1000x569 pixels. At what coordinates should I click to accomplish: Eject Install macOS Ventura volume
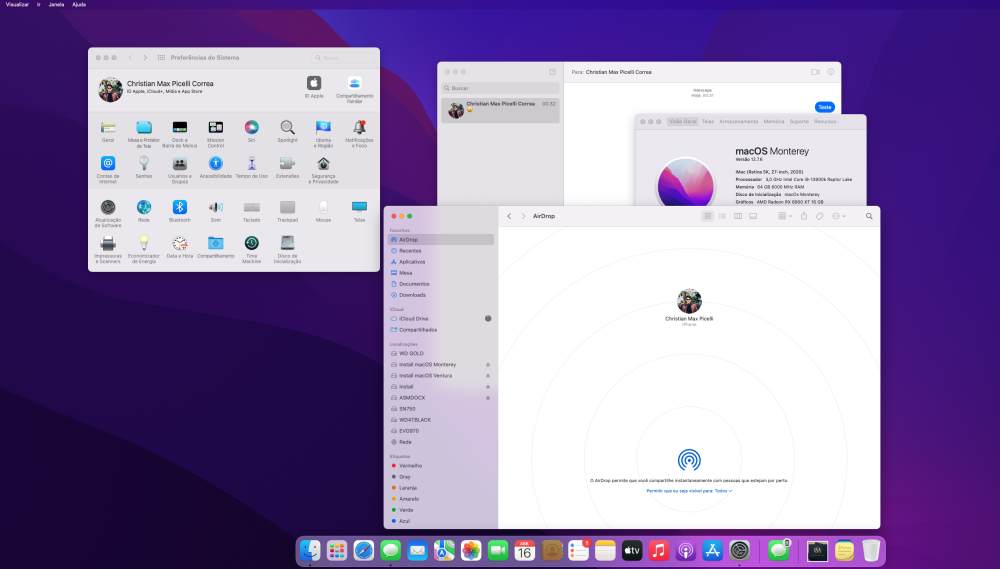point(488,376)
